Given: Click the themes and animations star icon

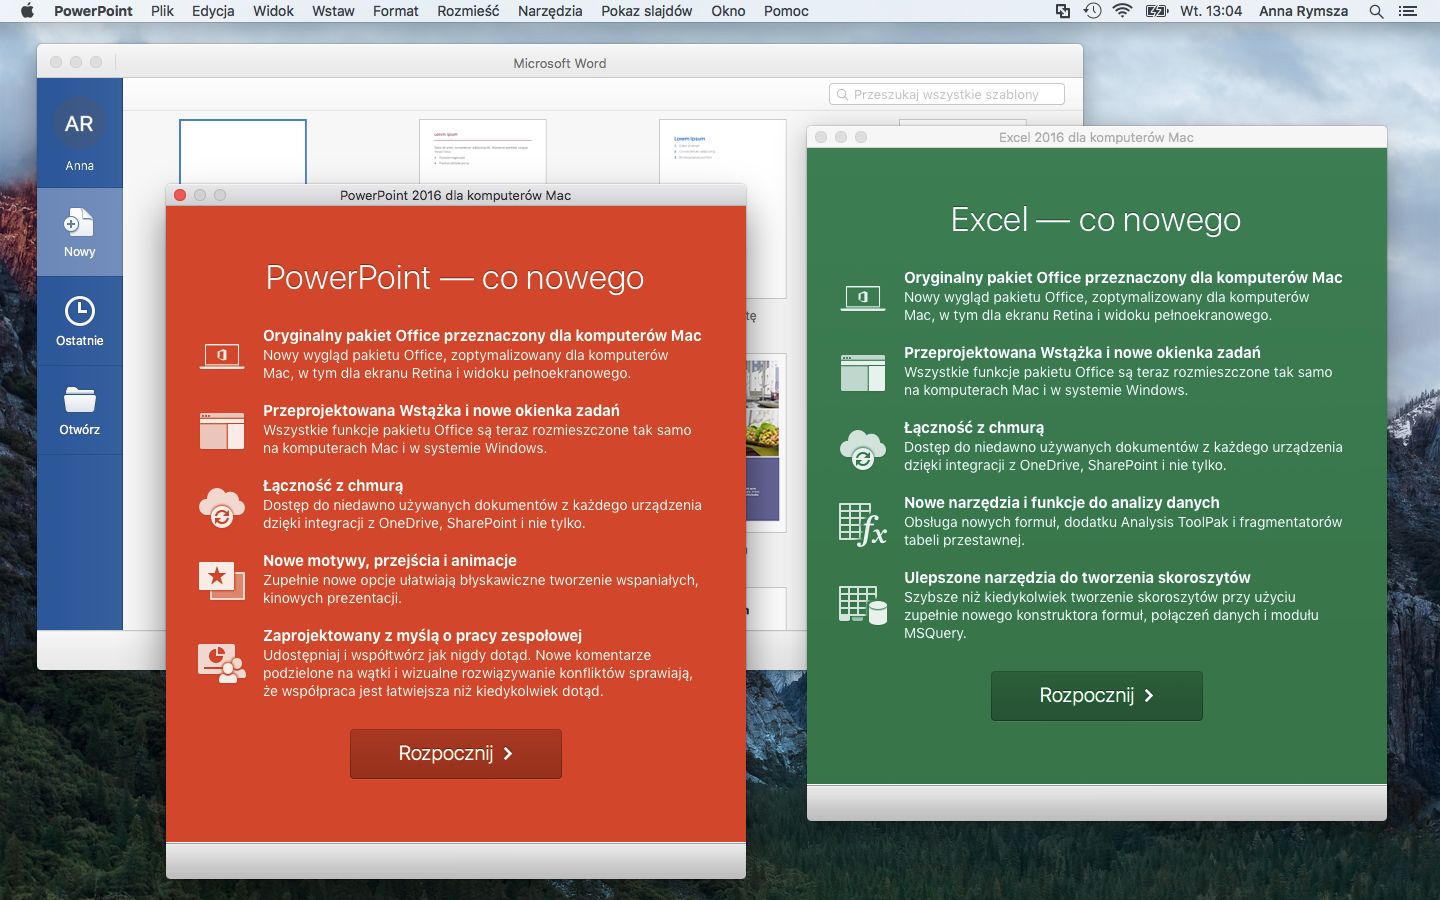Looking at the screenshot, I should (x=222, y=580).
